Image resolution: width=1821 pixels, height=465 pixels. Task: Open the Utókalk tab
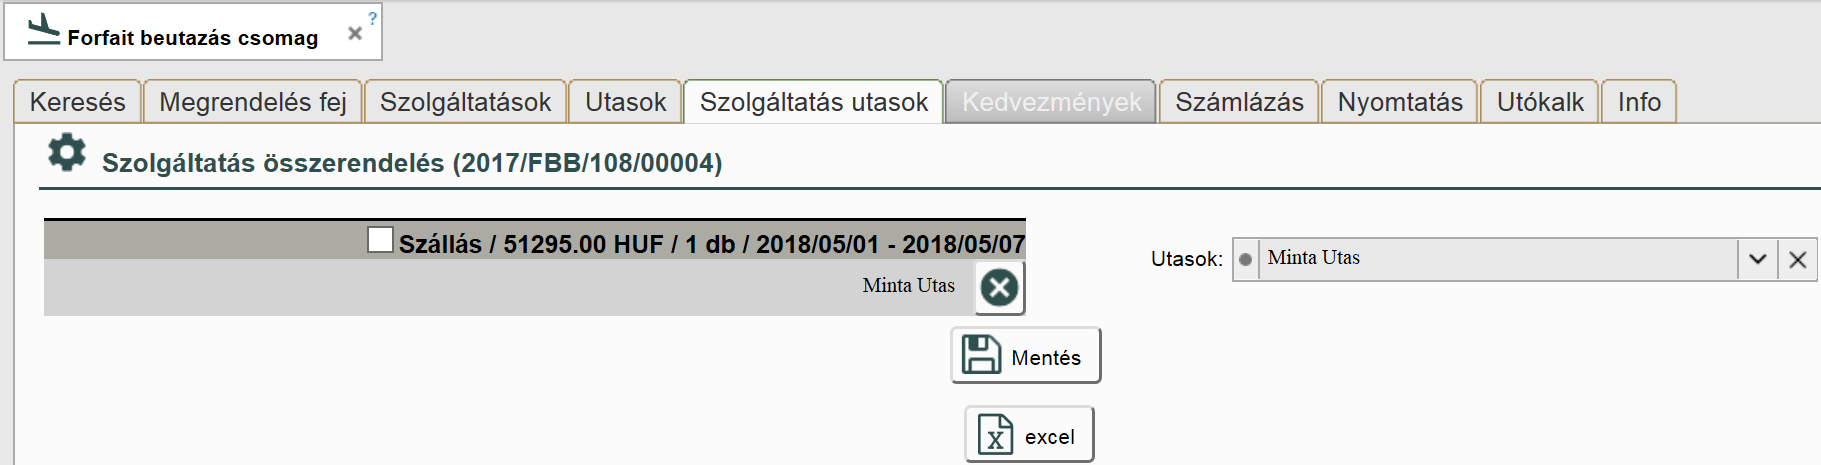click(x=1539, y=102)
